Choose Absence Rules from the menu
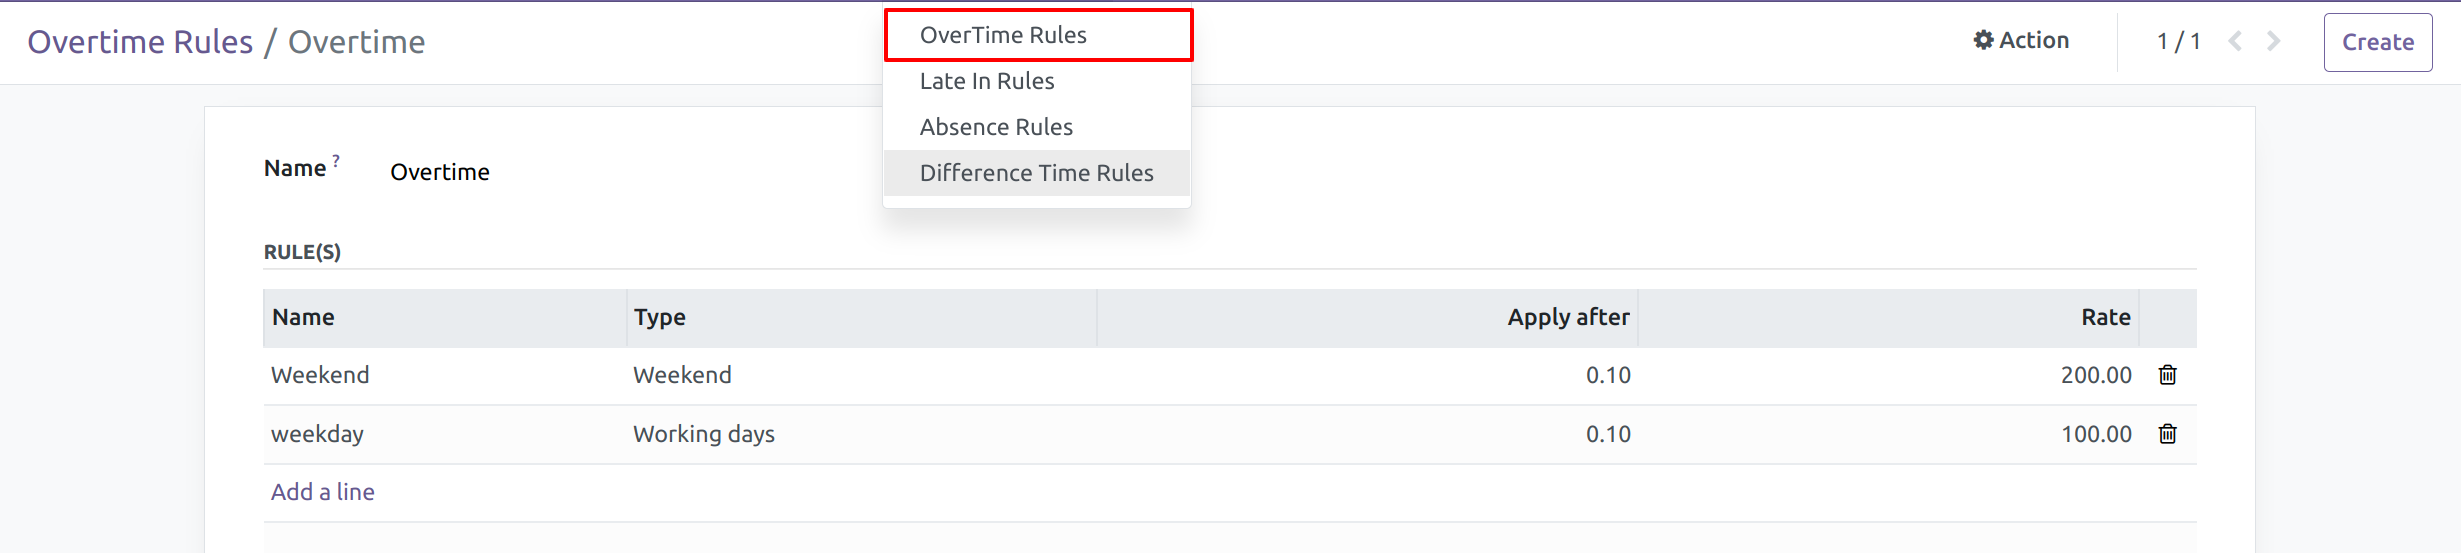Viewport: 2461px width, 553px height. point(996,127)
